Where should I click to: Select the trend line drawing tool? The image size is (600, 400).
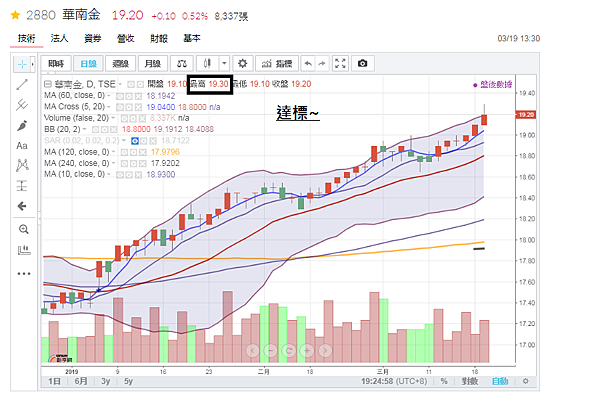(x=22, y=84)
